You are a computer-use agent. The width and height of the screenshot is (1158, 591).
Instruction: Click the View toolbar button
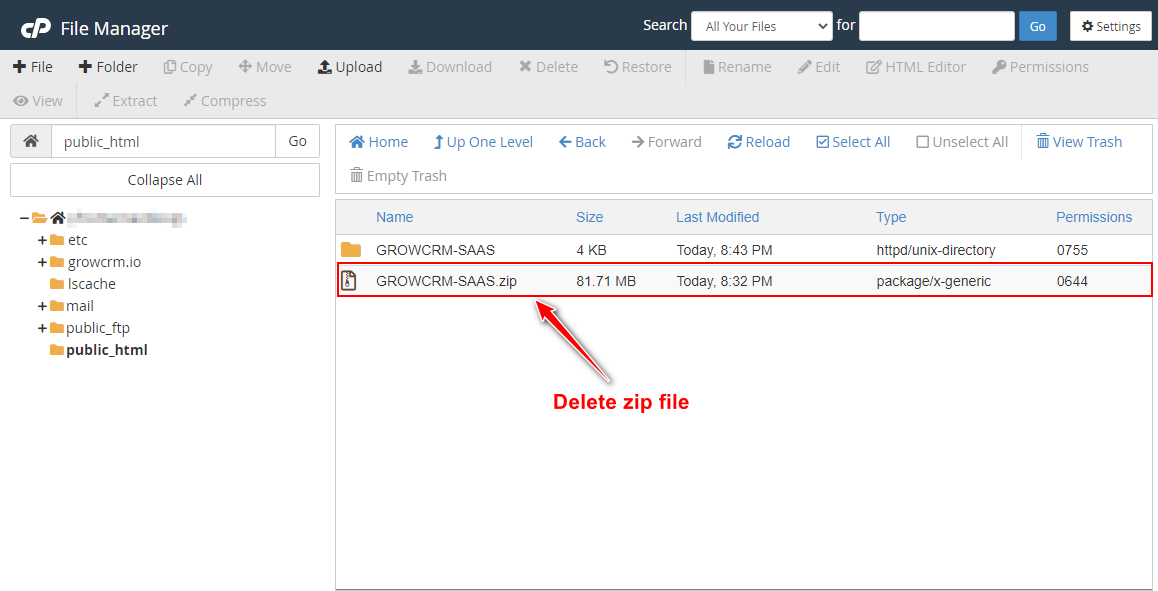(38, 101)
